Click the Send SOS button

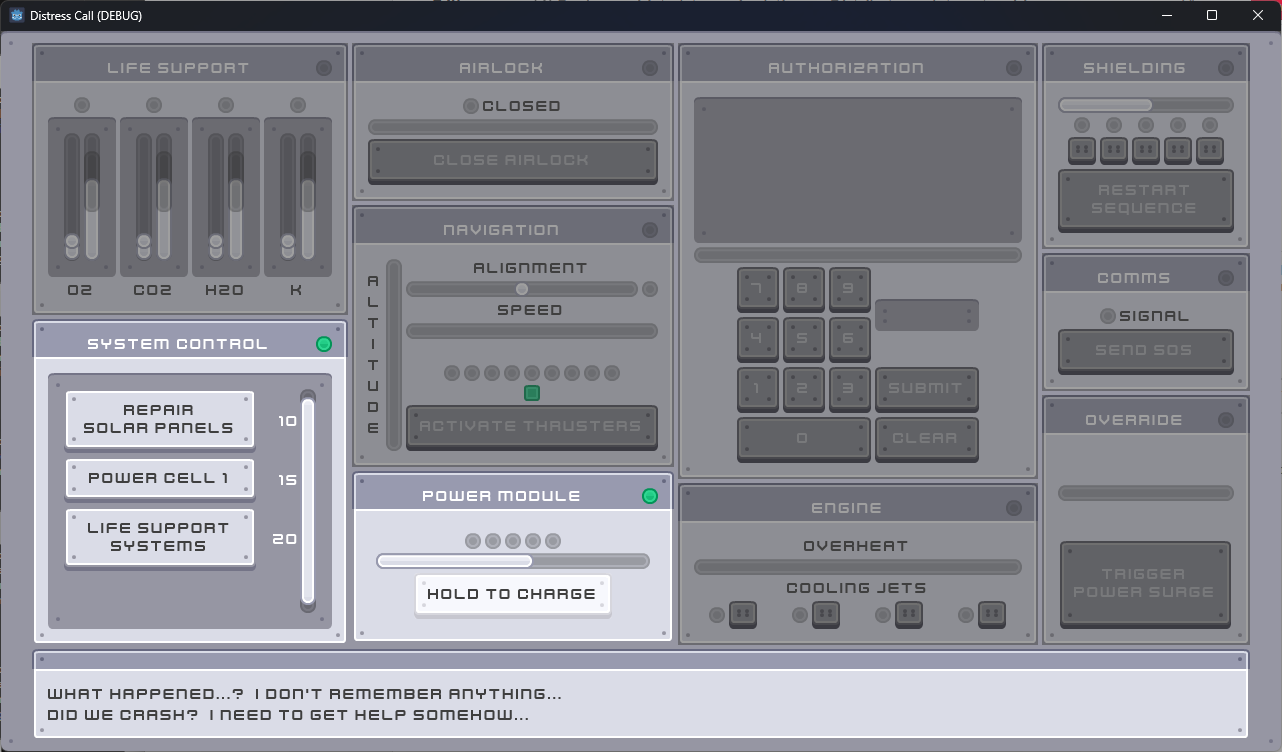[1145, 350]
